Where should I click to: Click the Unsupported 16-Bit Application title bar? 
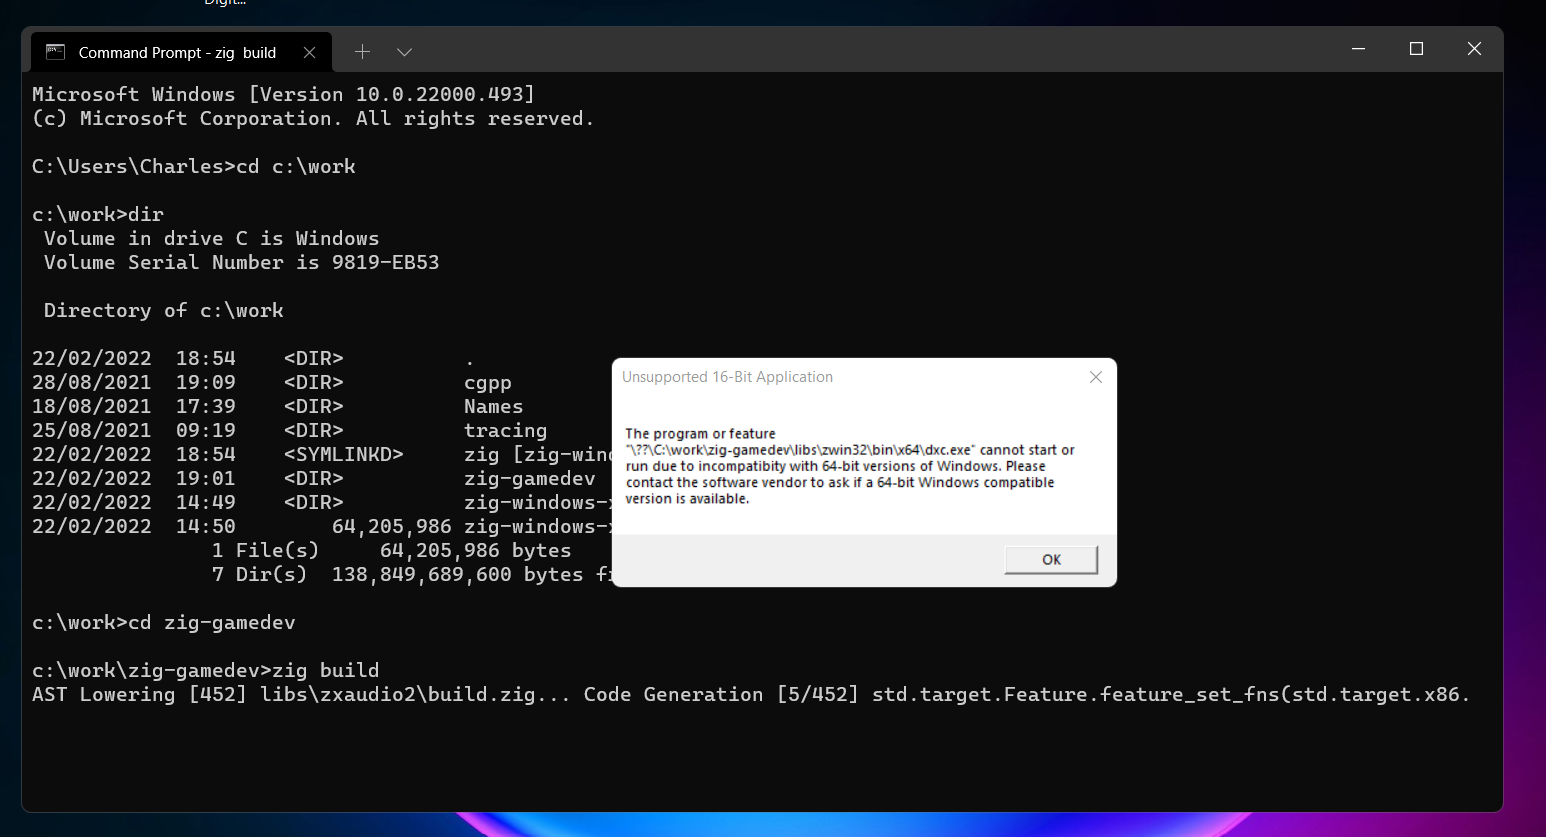pos(726,377)
